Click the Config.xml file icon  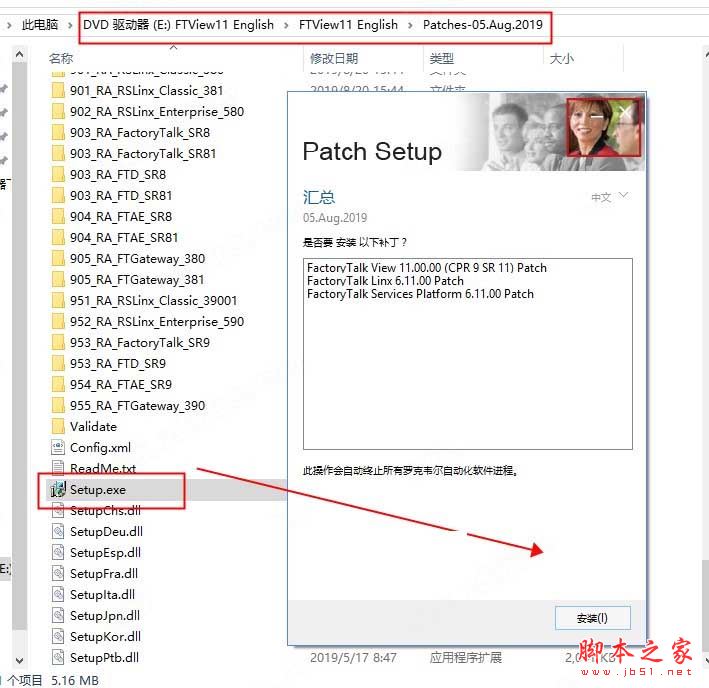click(x=58, y=448)
